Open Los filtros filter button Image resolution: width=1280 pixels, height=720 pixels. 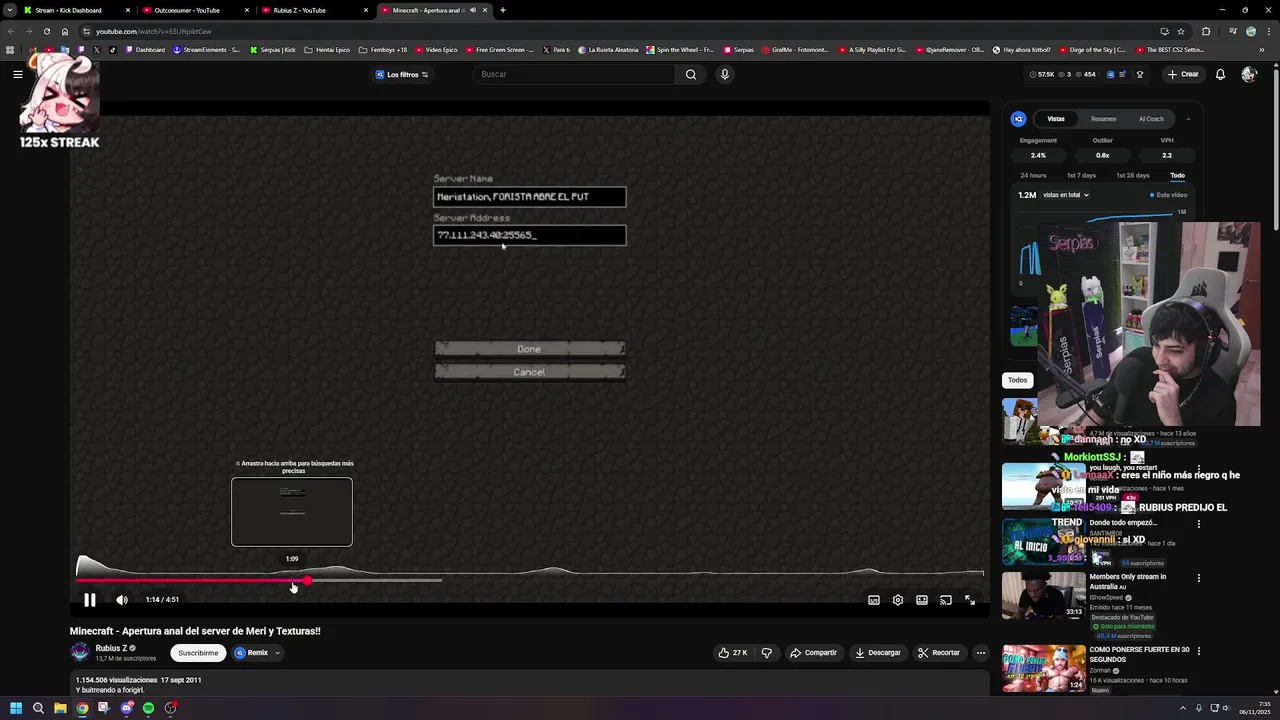pos(402,74)
